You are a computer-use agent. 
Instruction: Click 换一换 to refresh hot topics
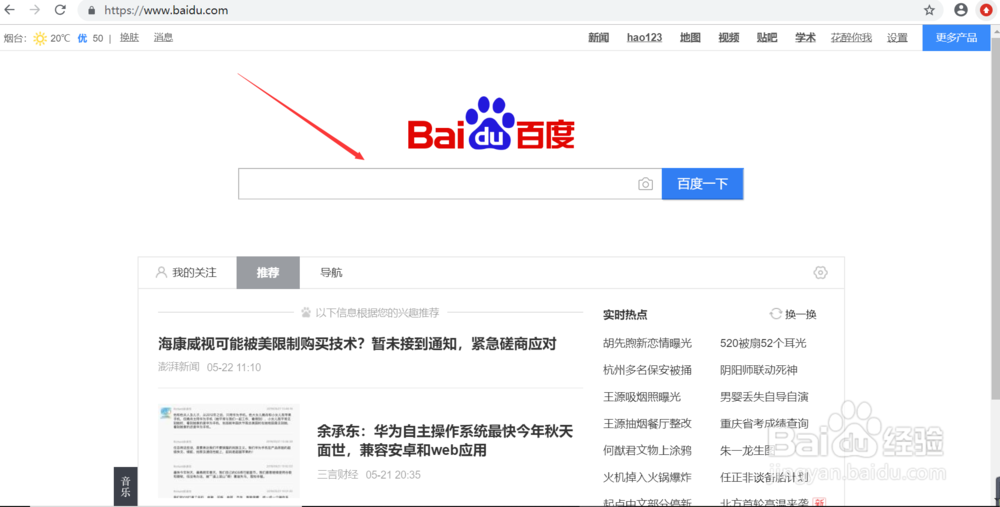tap(800, 314)
